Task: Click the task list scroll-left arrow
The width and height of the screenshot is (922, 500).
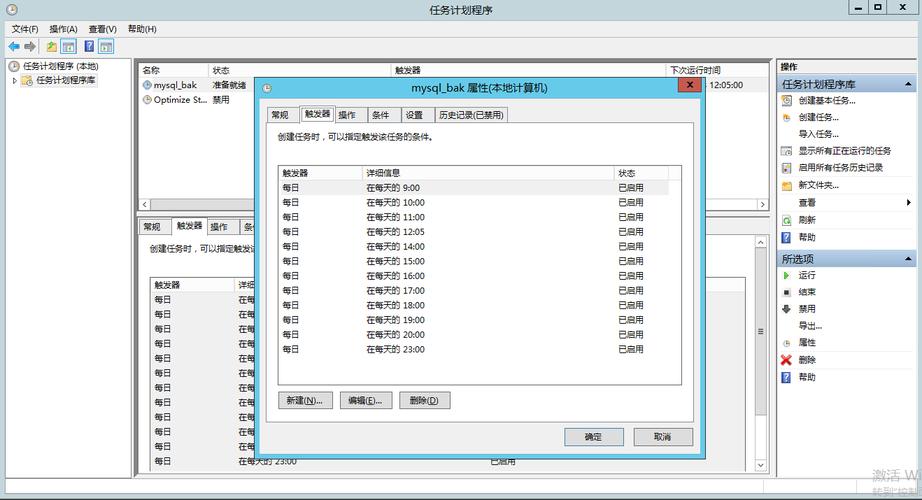Action: [x=145, y=205]
